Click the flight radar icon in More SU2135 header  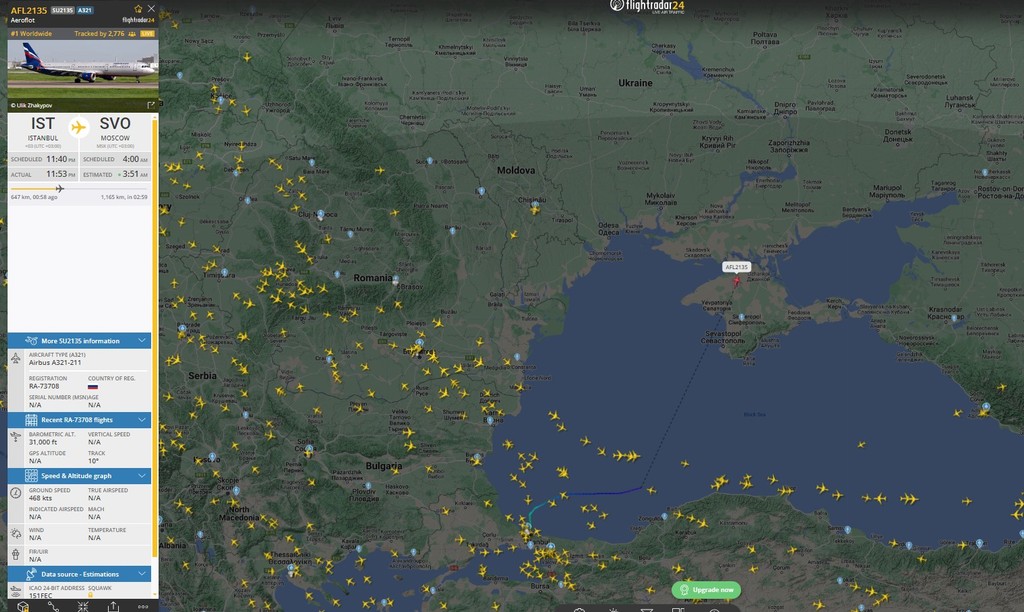[31, 340]
